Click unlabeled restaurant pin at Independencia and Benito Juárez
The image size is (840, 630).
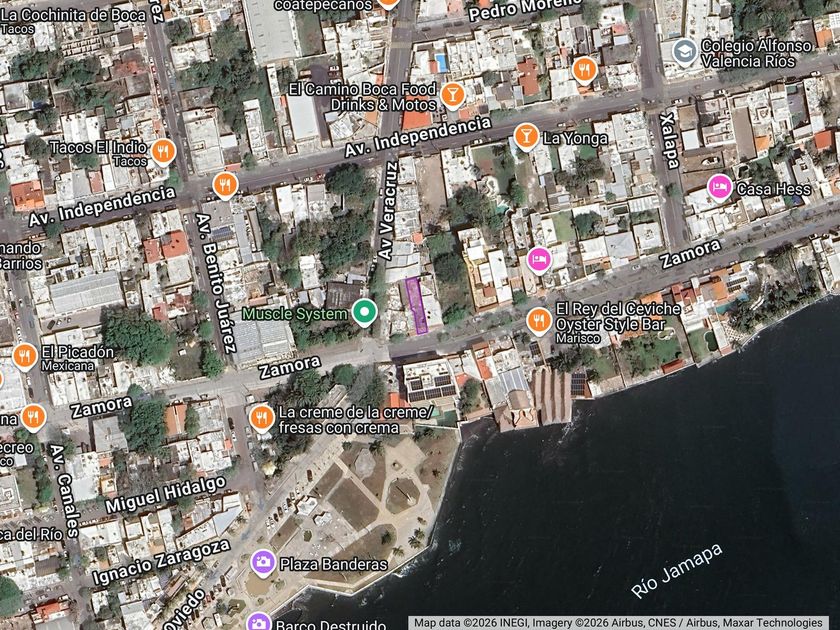pos(226,185)
